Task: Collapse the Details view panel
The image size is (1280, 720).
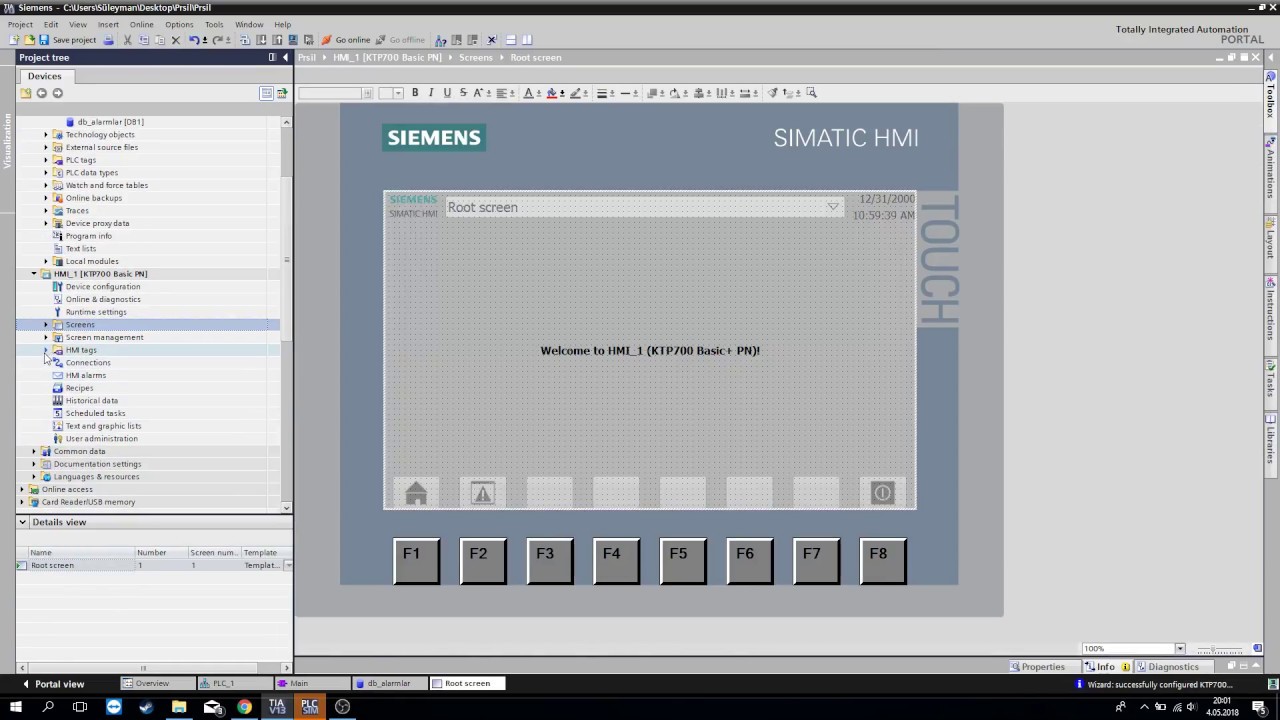Action: 22,522
